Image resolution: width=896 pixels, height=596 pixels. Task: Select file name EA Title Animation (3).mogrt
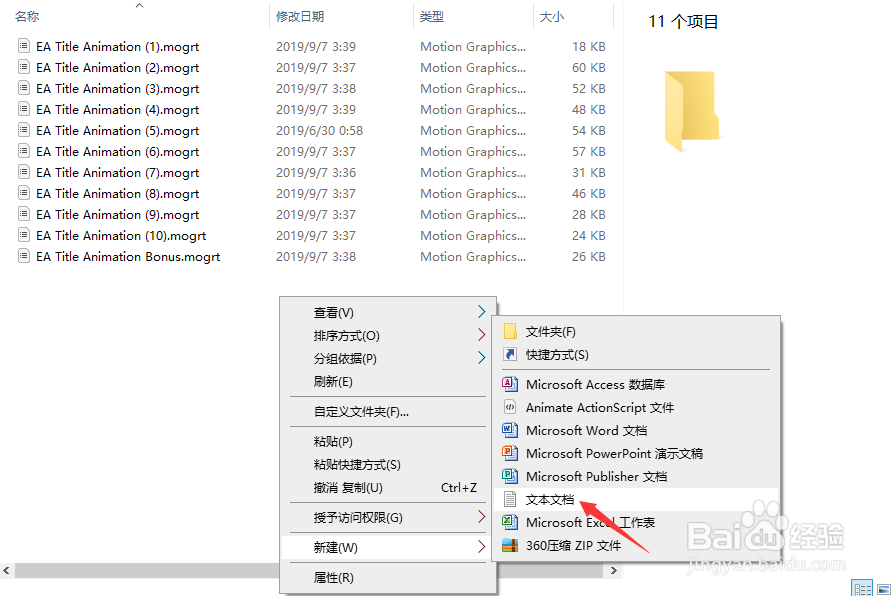tap(118, 89)
